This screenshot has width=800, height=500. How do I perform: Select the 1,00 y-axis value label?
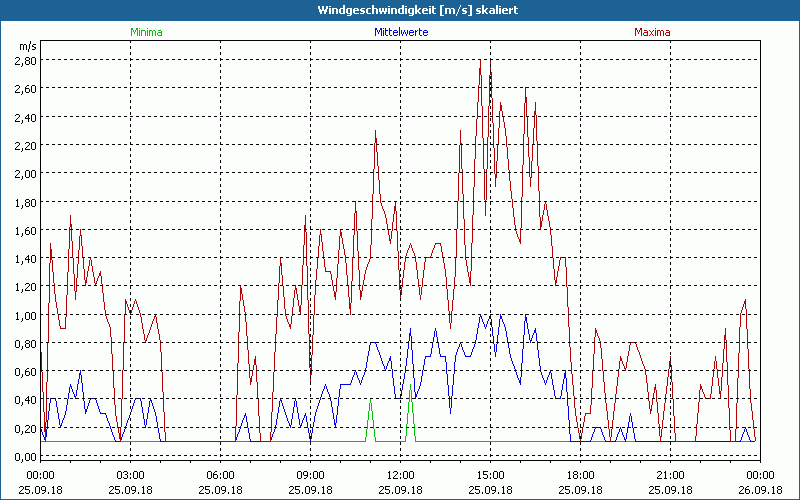pos(25,315)
